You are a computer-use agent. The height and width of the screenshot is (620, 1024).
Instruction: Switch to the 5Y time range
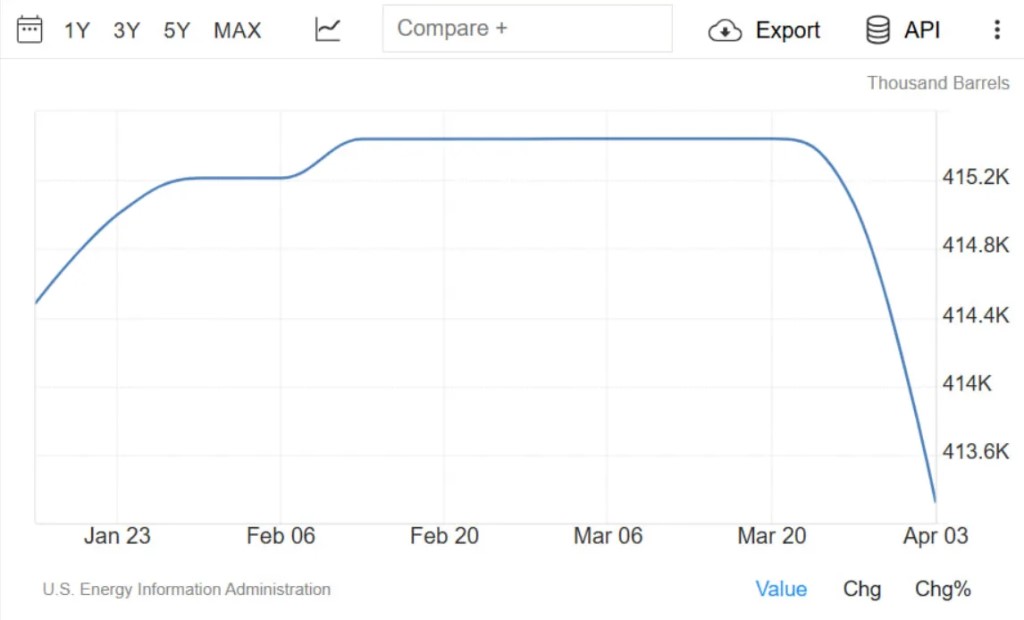177,30
